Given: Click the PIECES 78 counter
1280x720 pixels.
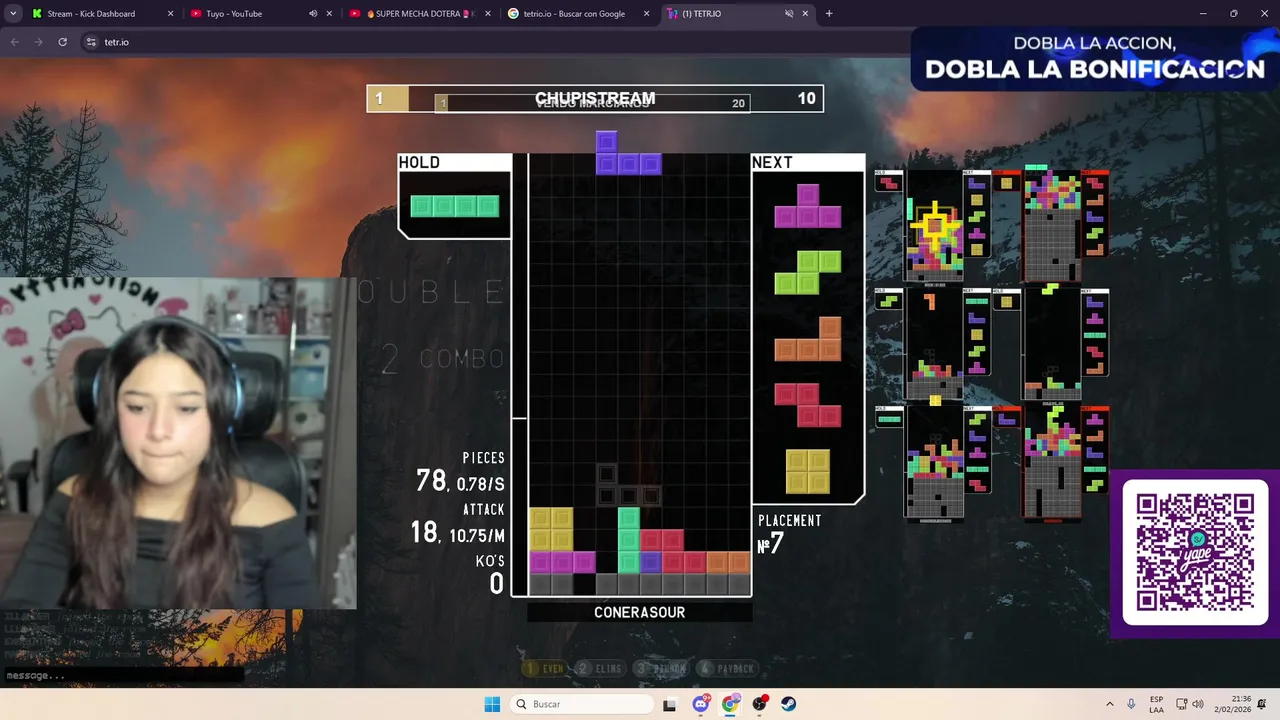Looking at the screenshot, I should (x=460, y=473).
